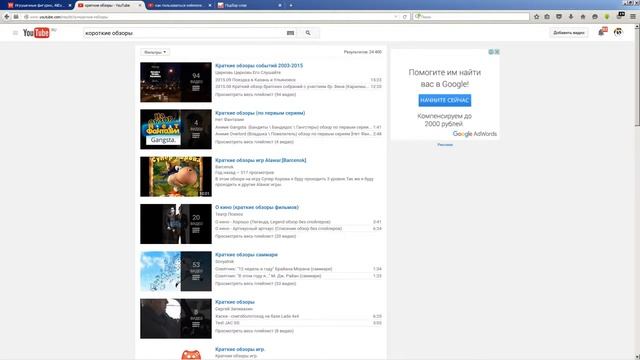Open the account avatar menu
Viewport: 640px width, 360px height.
click(618, 32)
